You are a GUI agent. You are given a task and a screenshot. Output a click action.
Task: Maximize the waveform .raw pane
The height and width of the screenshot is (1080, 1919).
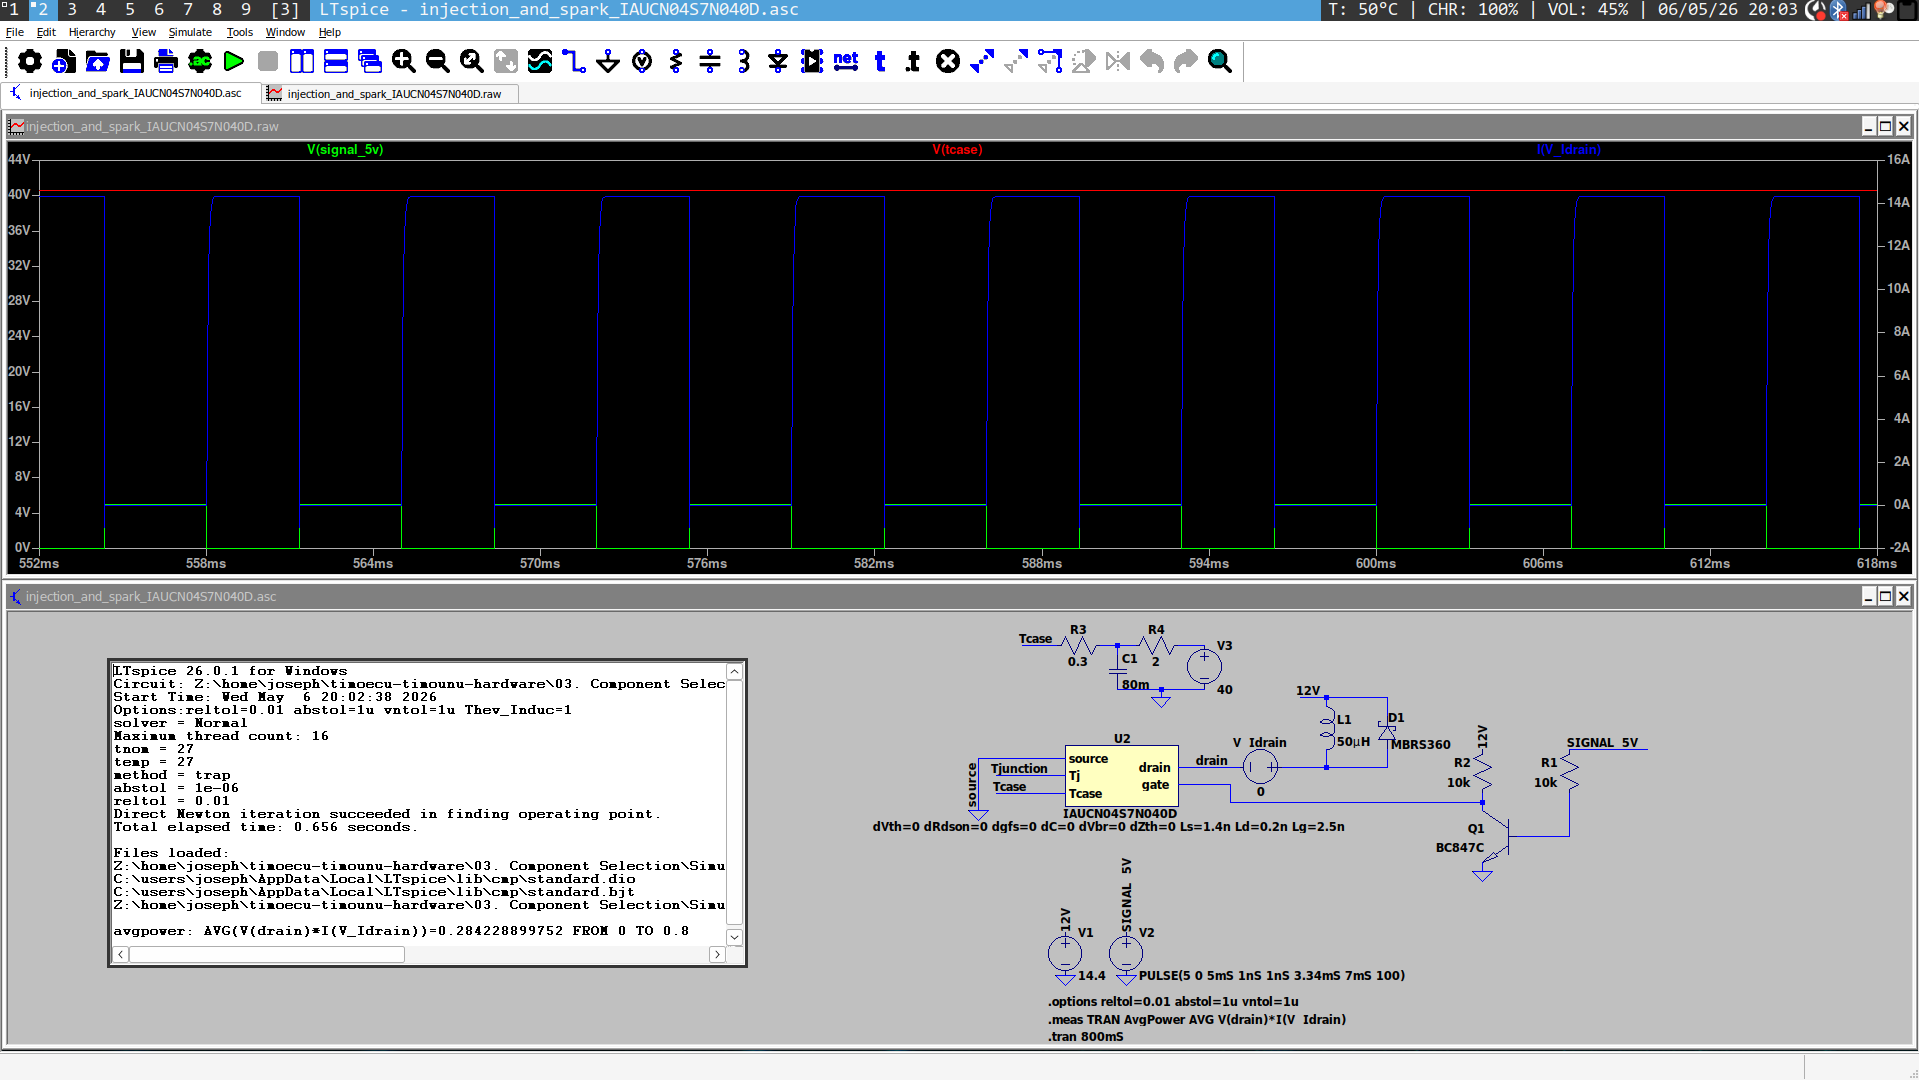pos(1885,126)
